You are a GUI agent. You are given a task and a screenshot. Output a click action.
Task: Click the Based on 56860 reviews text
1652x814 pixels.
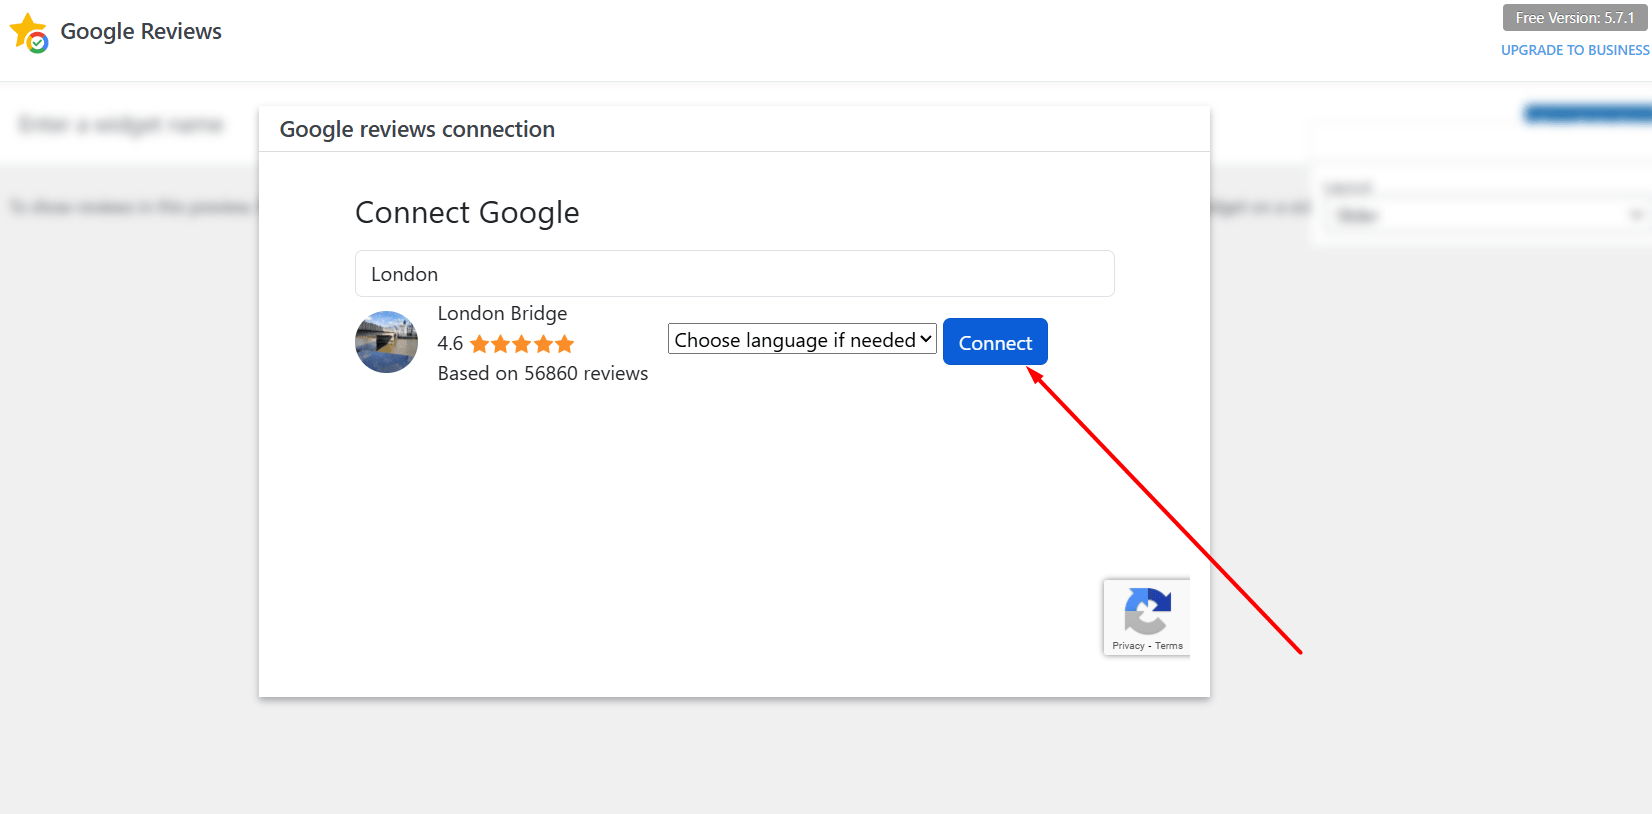pyautogui.click(x=543, y=373)
